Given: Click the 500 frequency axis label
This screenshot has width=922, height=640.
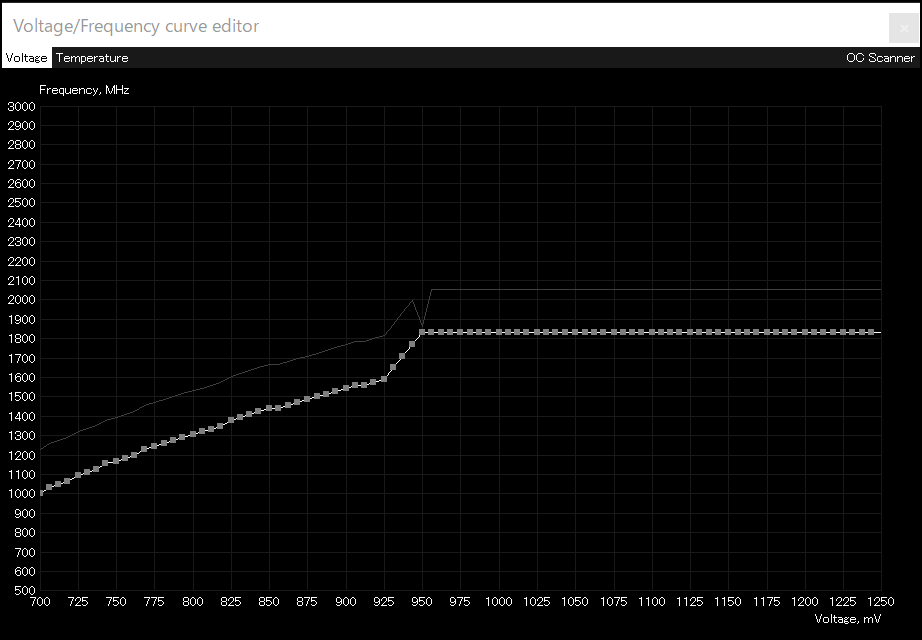Looking at the screenshot, I should click(x=24, y=591).
